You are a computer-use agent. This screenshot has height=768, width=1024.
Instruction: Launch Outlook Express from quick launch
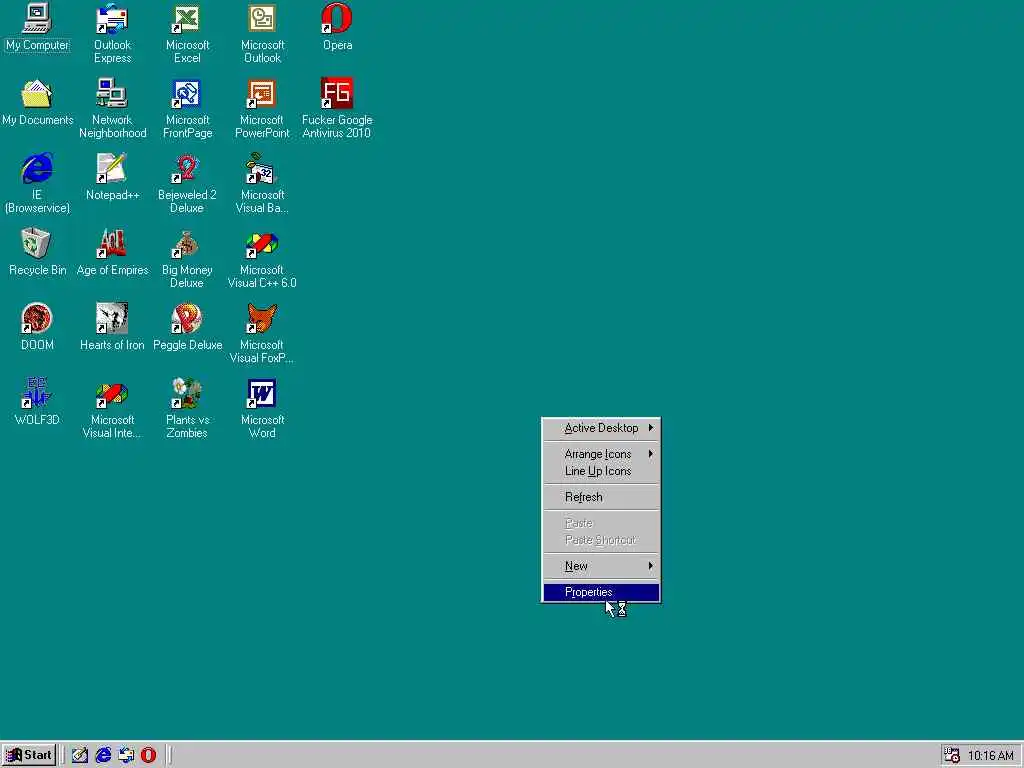point(126,755)
